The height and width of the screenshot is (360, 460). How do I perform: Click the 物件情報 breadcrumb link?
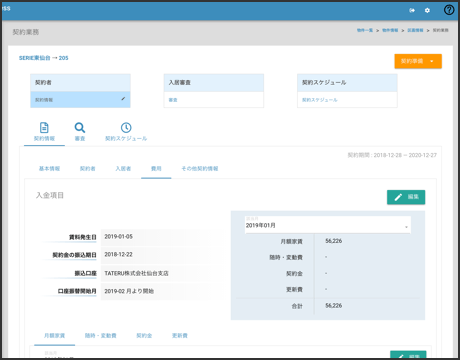point(390,30)
